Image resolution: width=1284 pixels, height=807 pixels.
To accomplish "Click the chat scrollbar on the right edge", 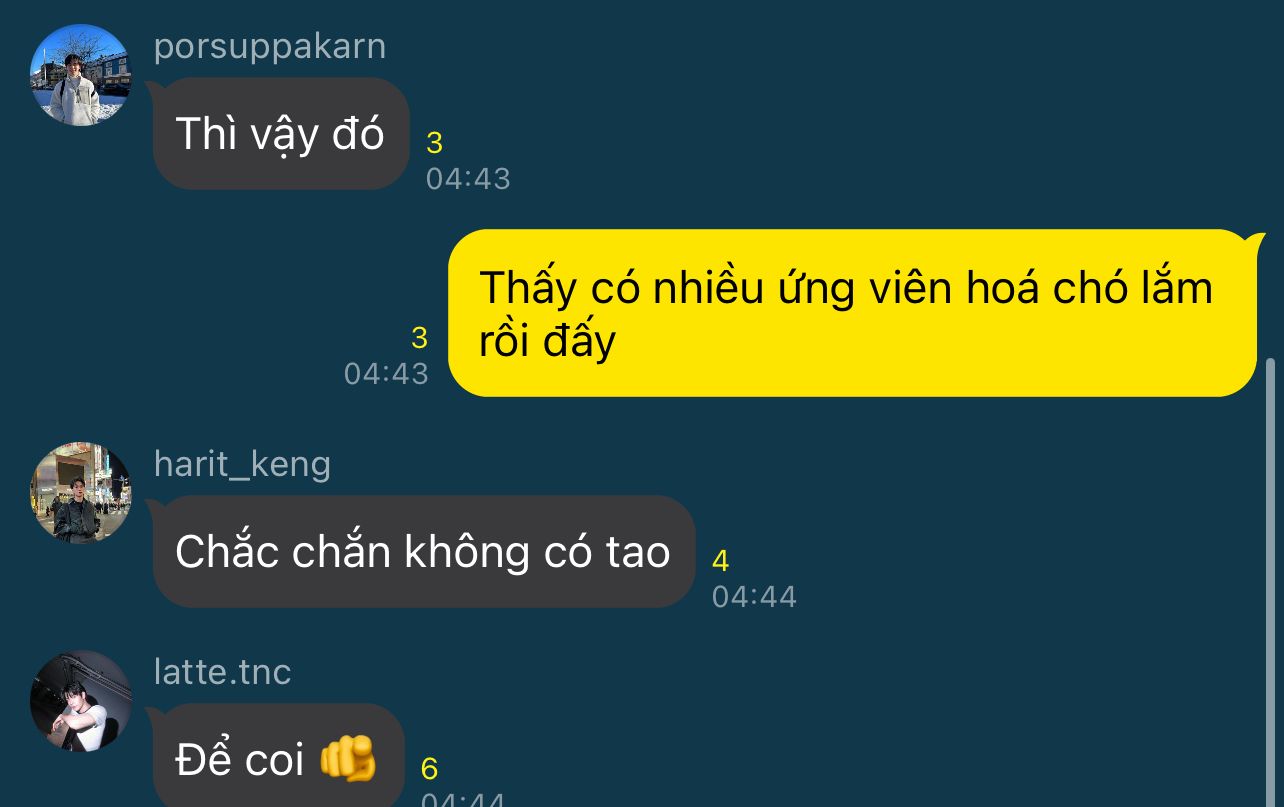I will click(x=1271, y=582).
